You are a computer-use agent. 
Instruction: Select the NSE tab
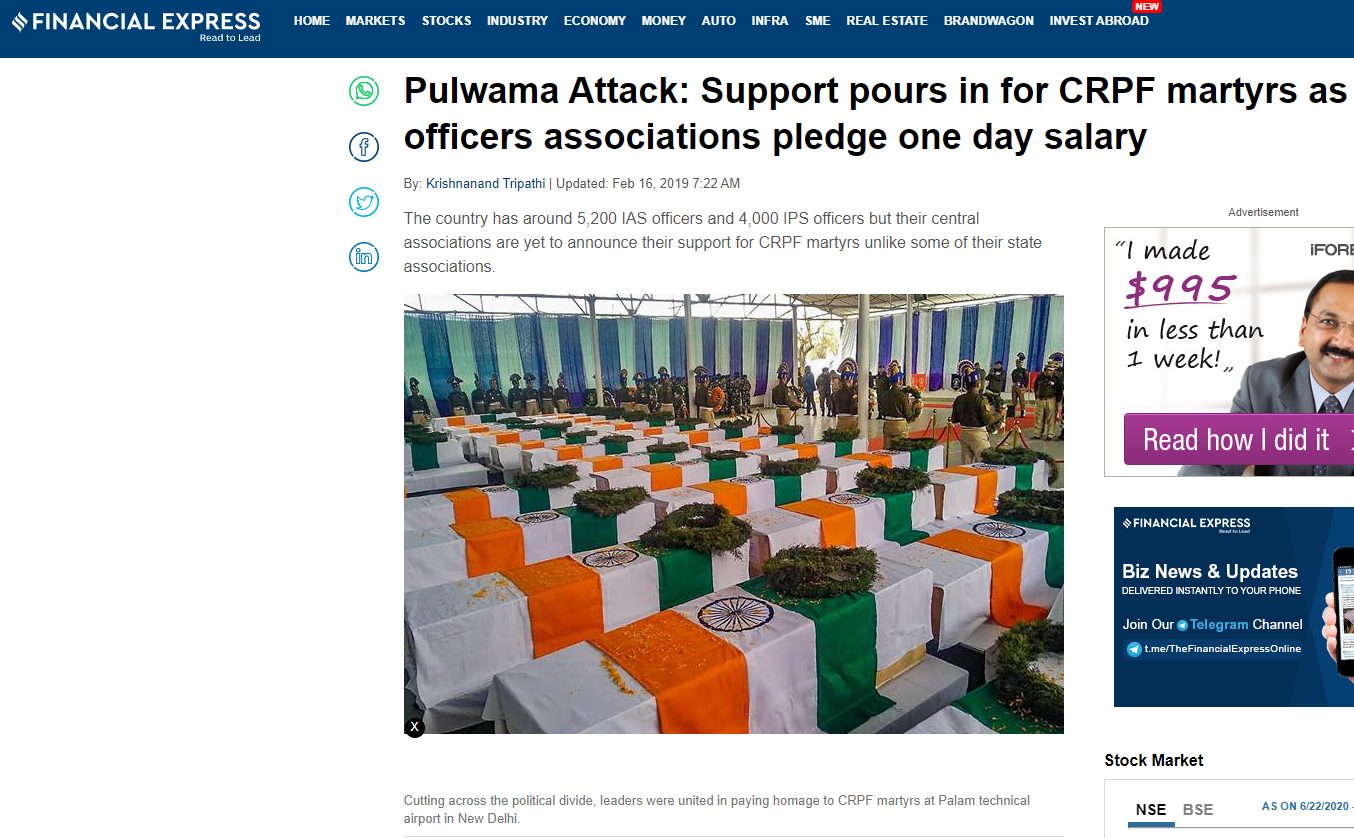click(1151, 810)
